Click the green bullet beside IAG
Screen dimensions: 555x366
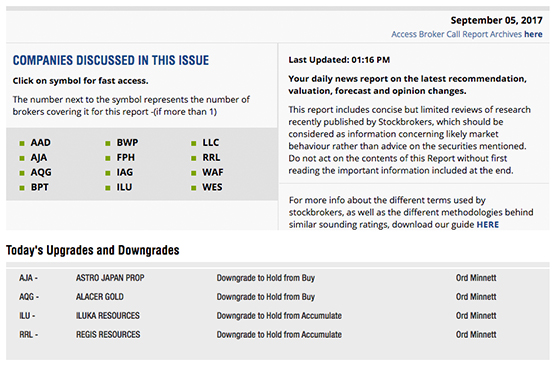pyautogui.click(x=108, y=173)
